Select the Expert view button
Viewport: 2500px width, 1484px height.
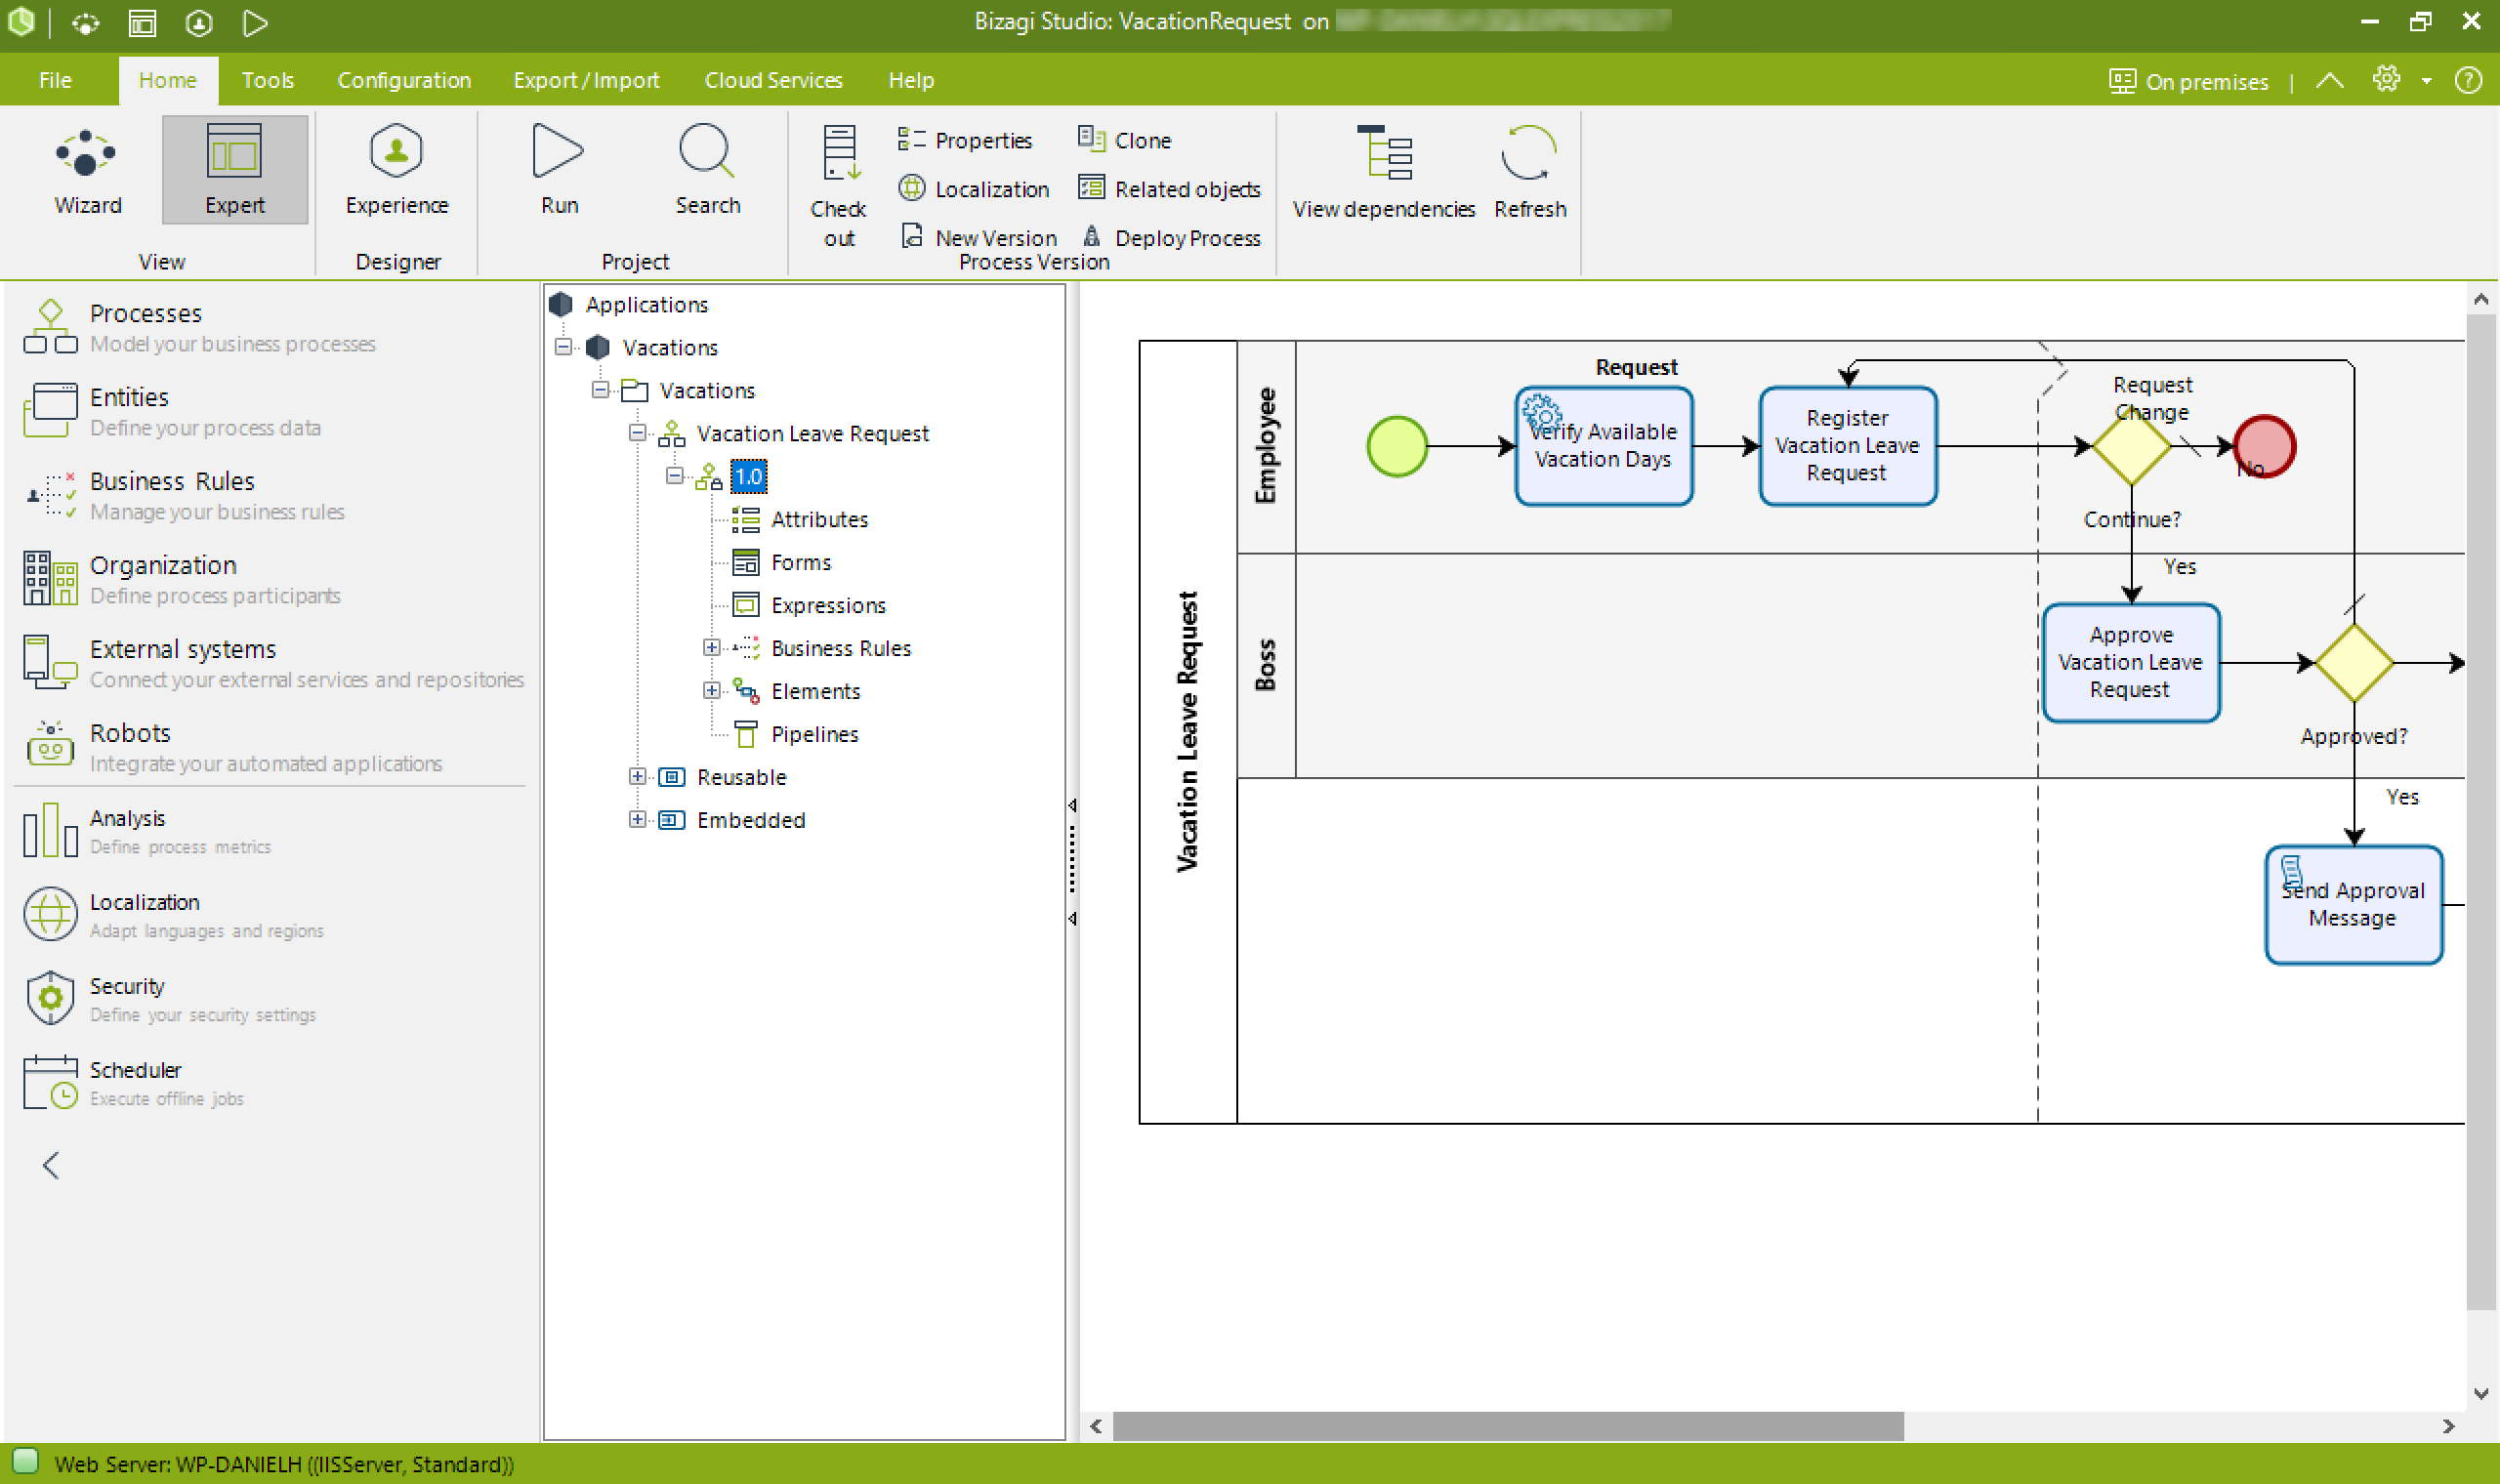[x=235, y=170]
